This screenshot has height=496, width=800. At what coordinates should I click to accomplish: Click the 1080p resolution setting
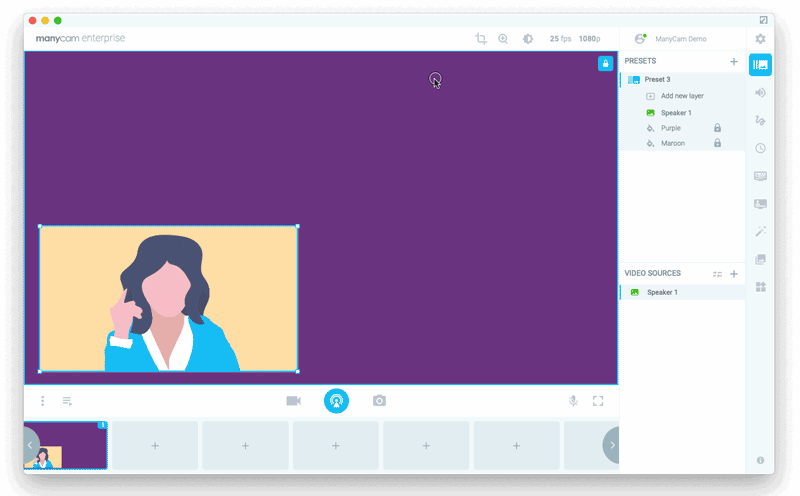(x=589, y=39)
